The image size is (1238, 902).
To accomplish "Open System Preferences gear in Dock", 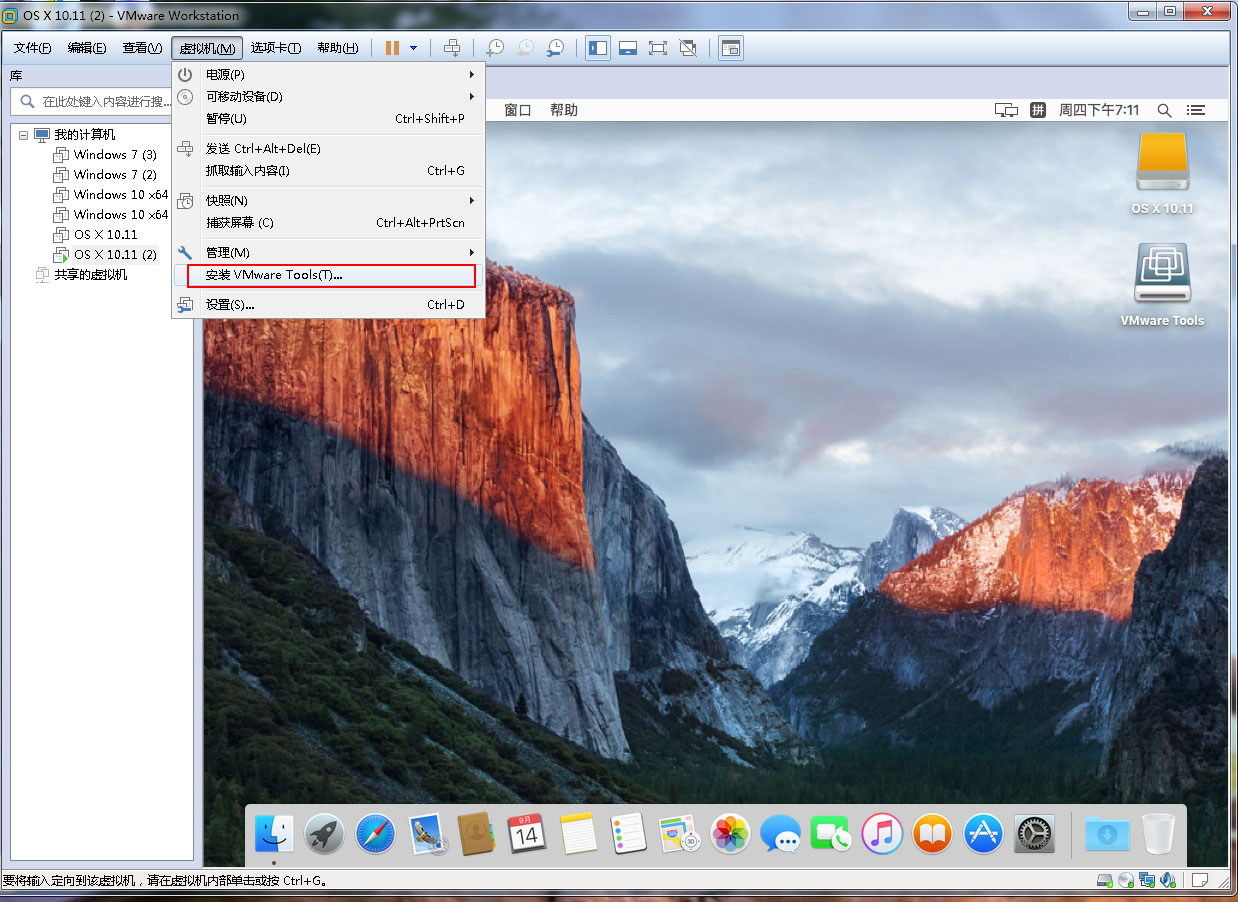I will 1034,833.
